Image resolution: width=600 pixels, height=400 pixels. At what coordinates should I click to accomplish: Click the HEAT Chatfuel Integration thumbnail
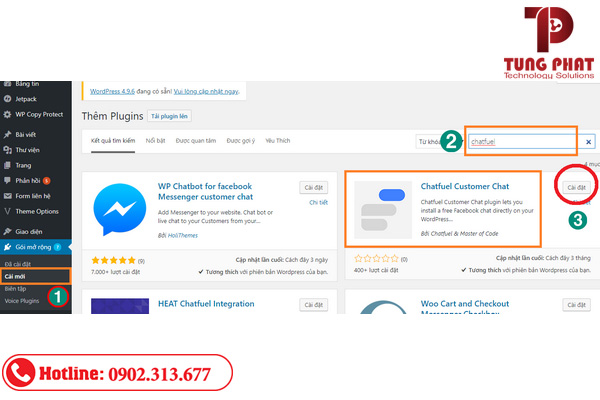point(120,306)
